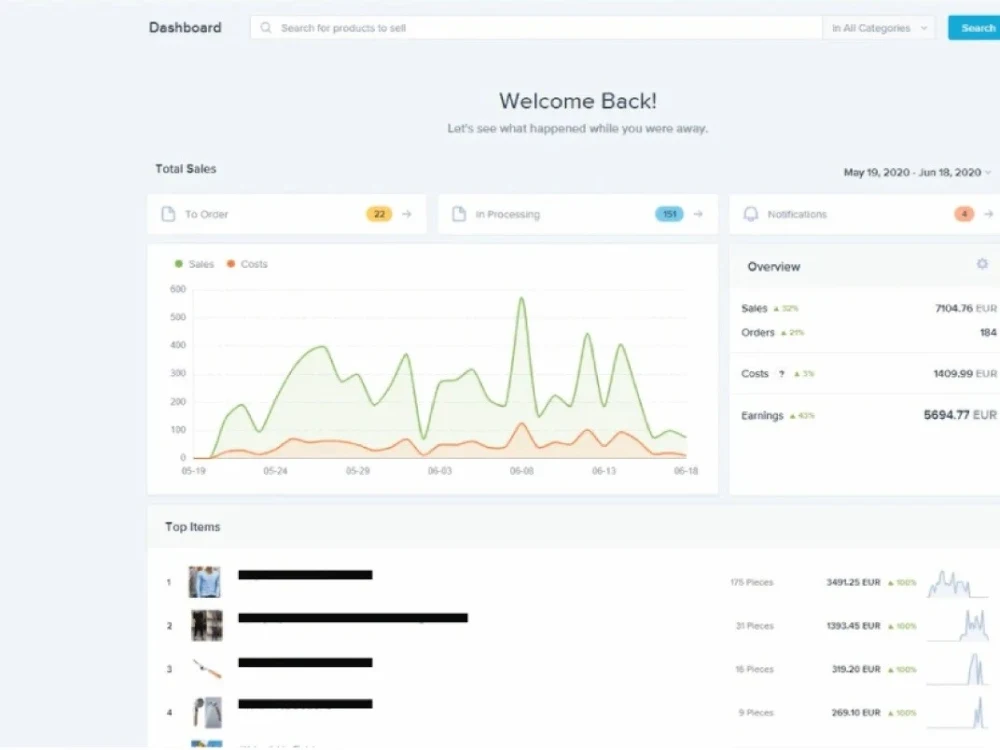
Task: Open the top item 1 blue shirt thumbnail
Action: [205, 582]
